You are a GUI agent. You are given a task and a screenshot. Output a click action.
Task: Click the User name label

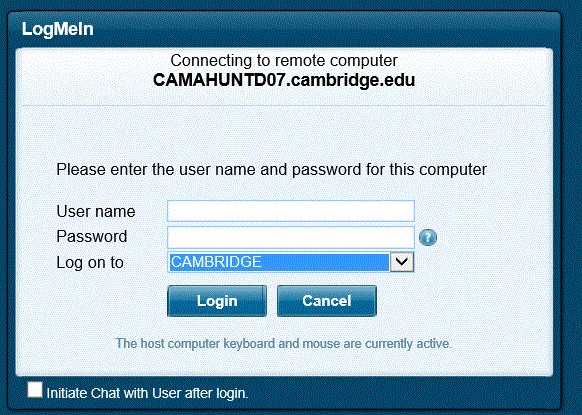pyautogui.click(x=96, y=212)
